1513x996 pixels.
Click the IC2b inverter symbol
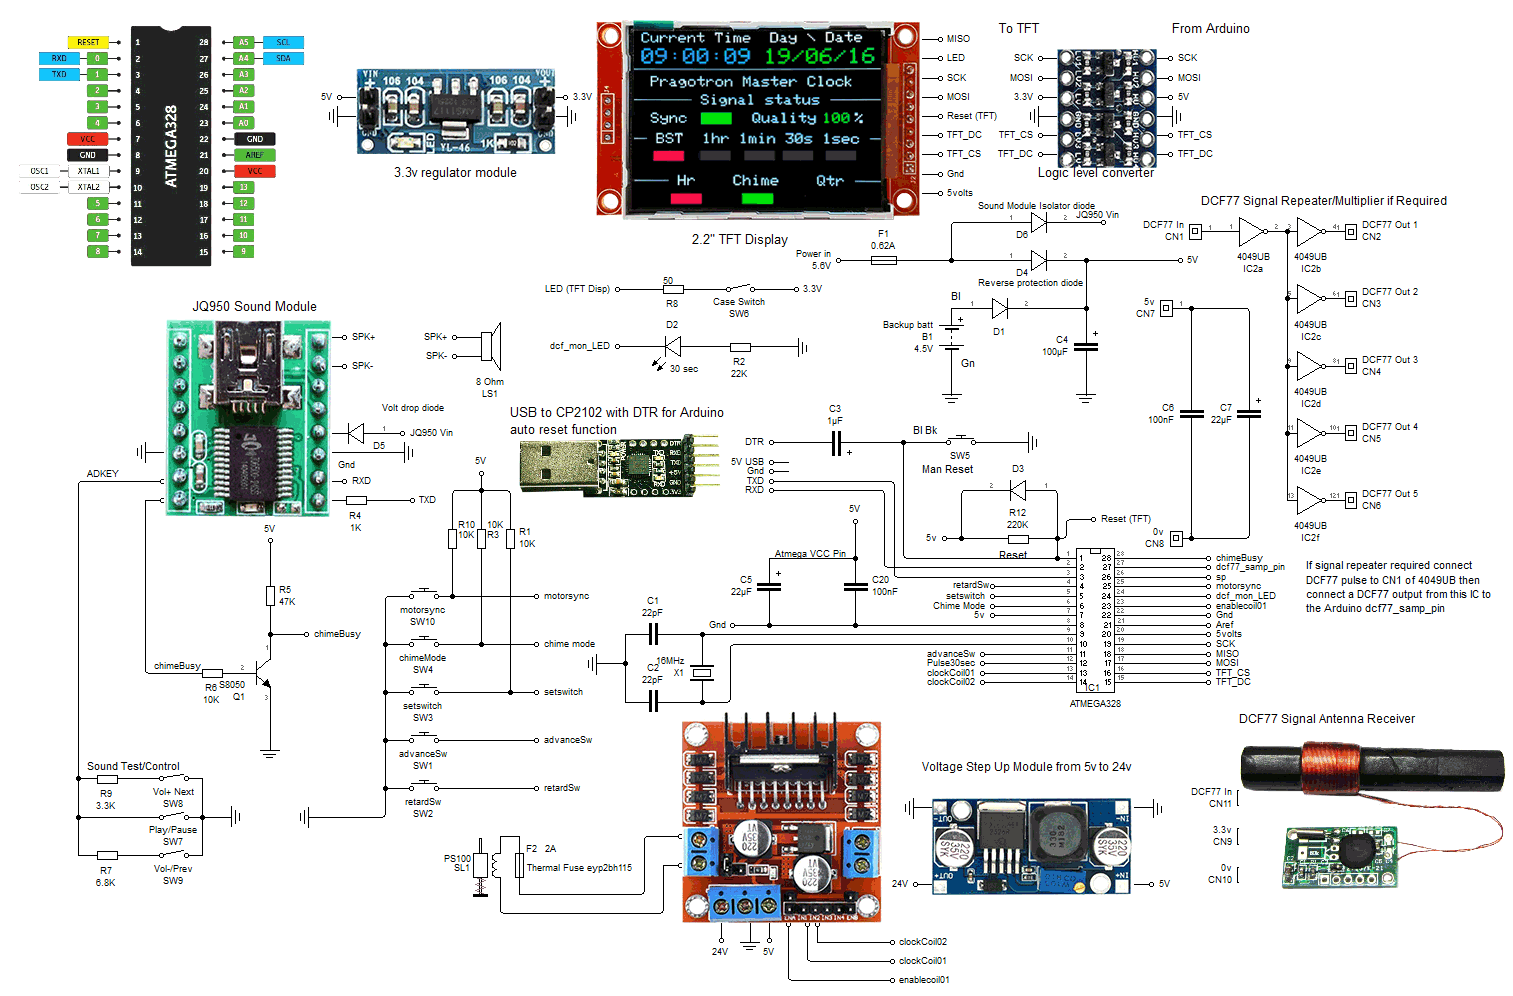click(x=1310, y=233)
